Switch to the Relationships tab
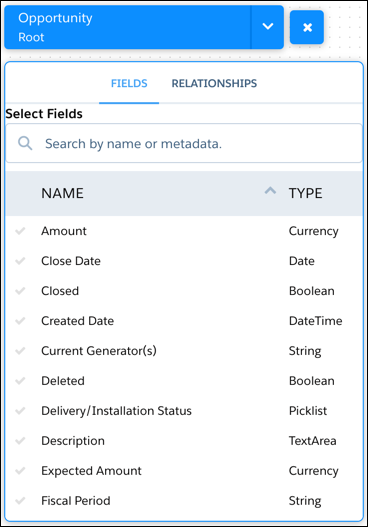 pos(214,83)
